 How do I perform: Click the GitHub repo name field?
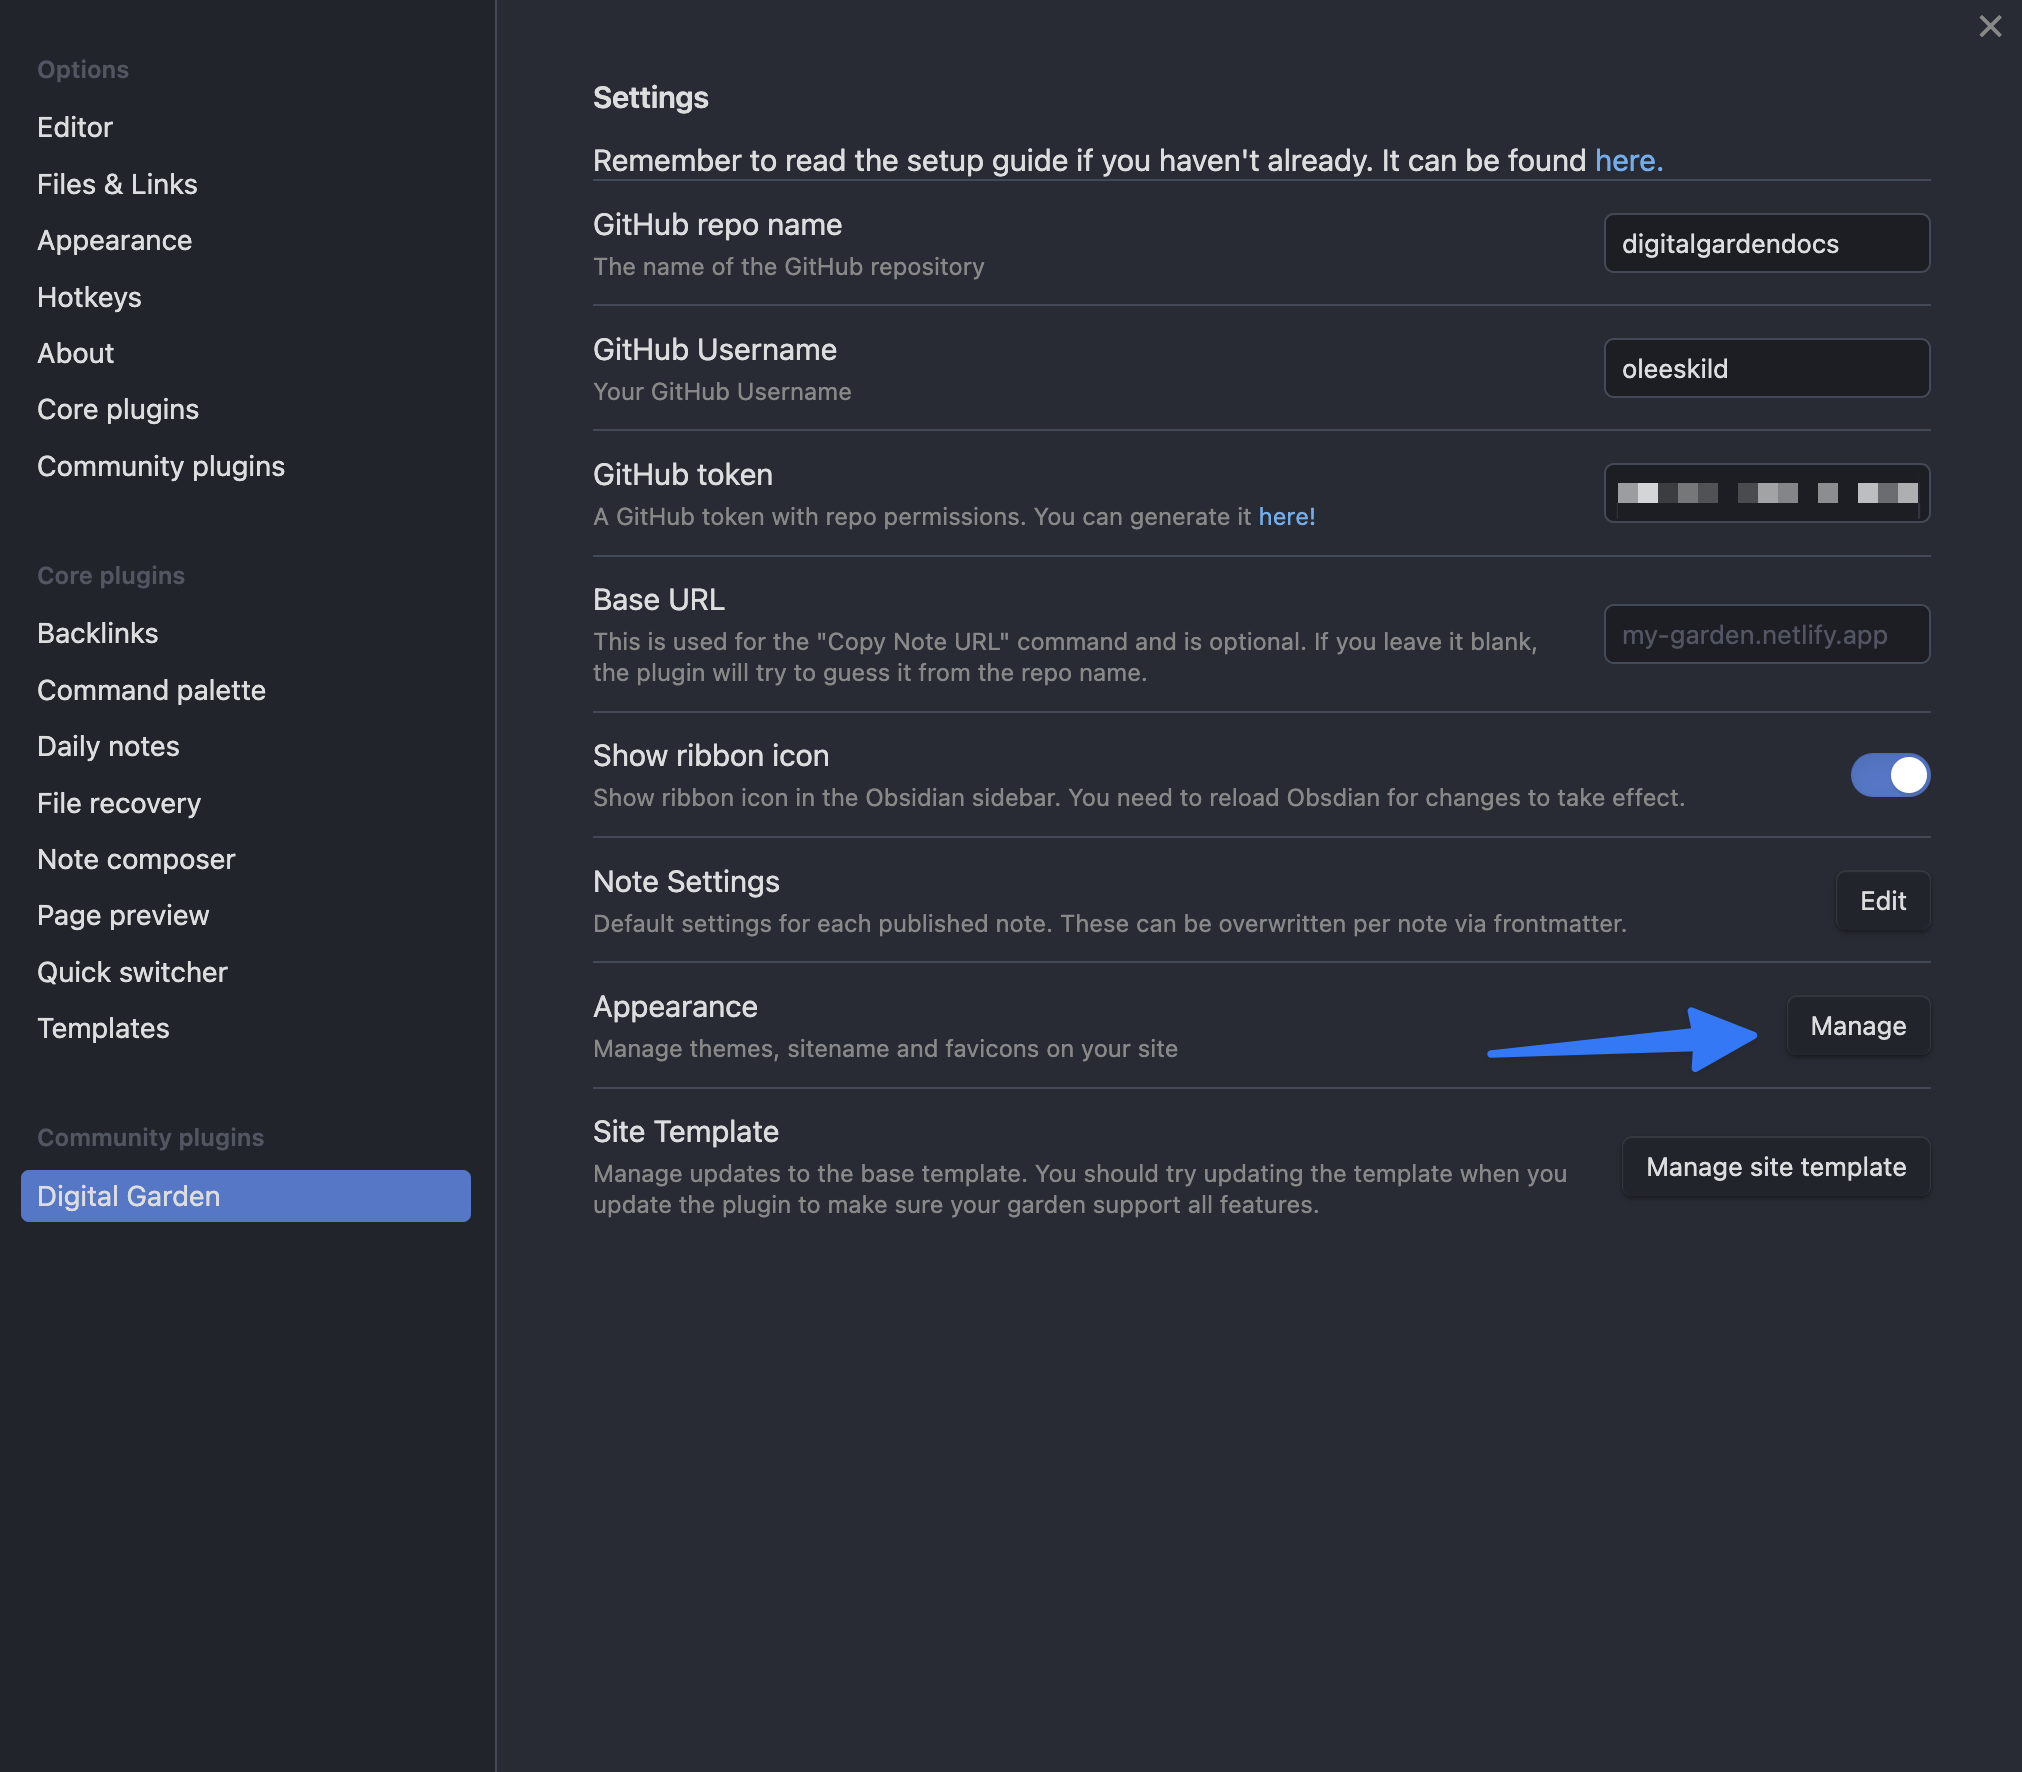1766,244
